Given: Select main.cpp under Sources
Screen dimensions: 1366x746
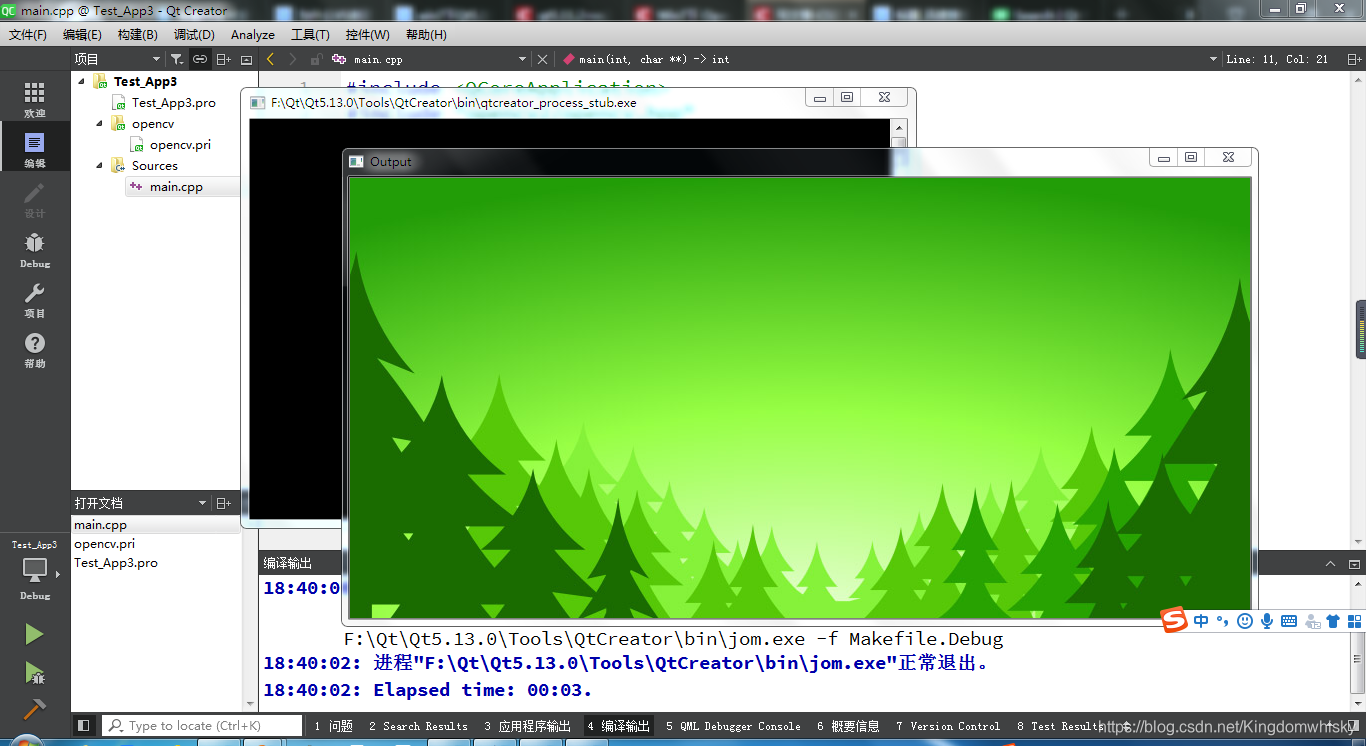Looking at the screenshot, I should pos(176,187).
